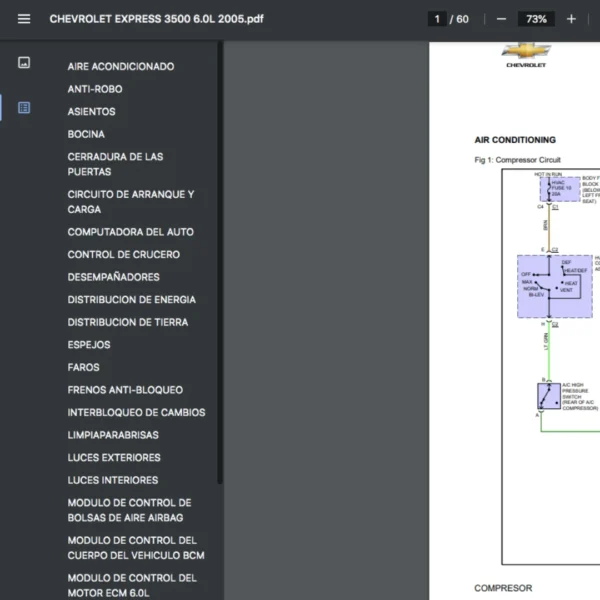
Task: Click the zoom in plus button
Action: (x=571, y=19)
